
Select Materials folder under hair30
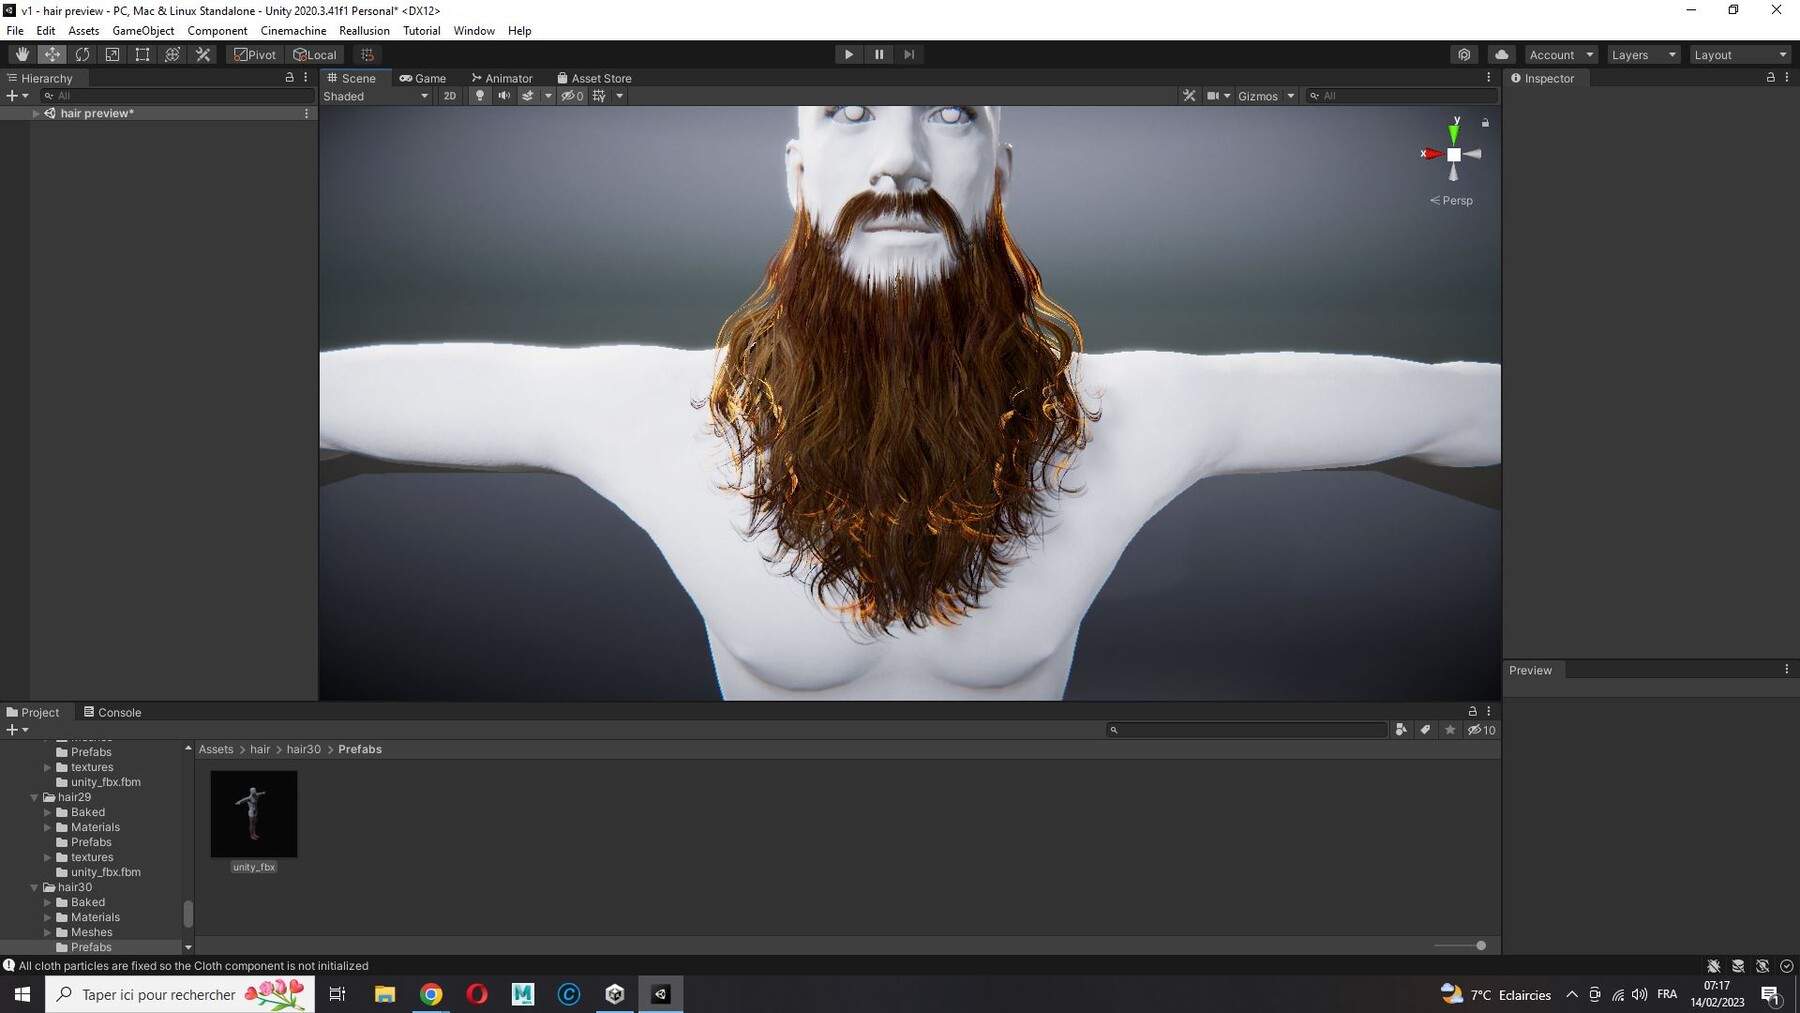click(x=95, y=917)
